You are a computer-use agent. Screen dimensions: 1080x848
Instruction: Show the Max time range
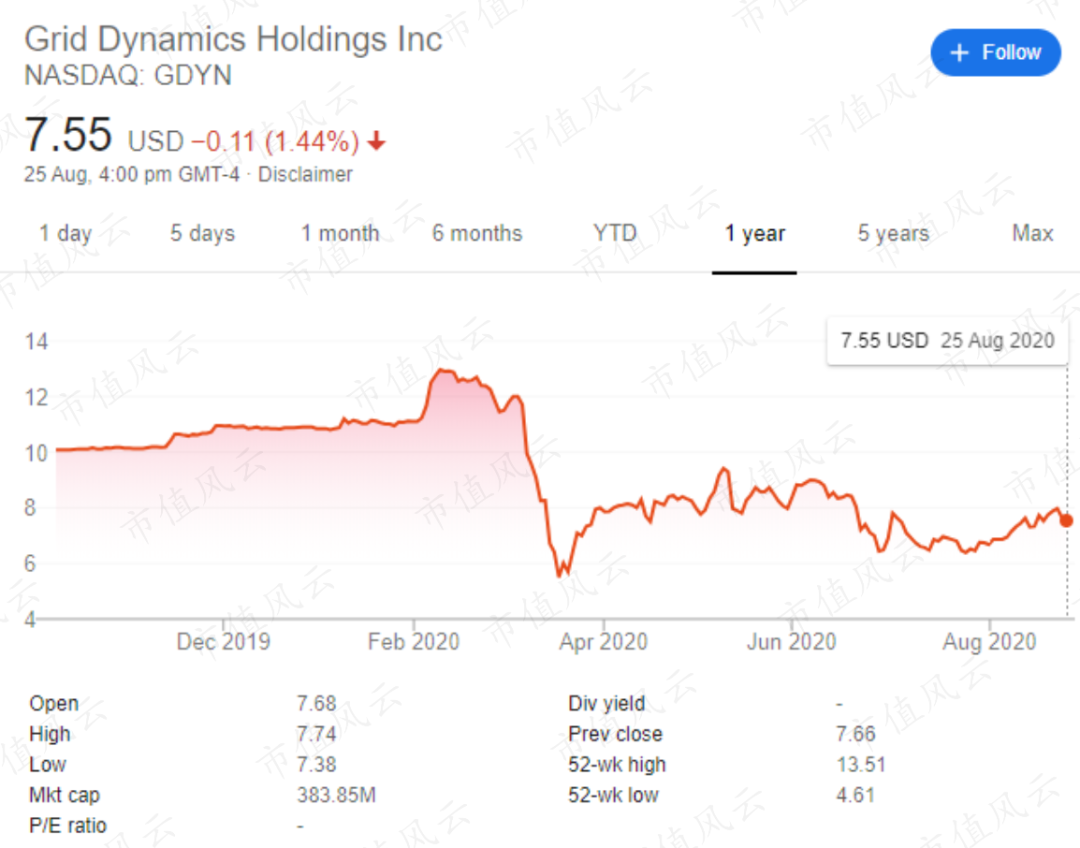click(1032, 234)
